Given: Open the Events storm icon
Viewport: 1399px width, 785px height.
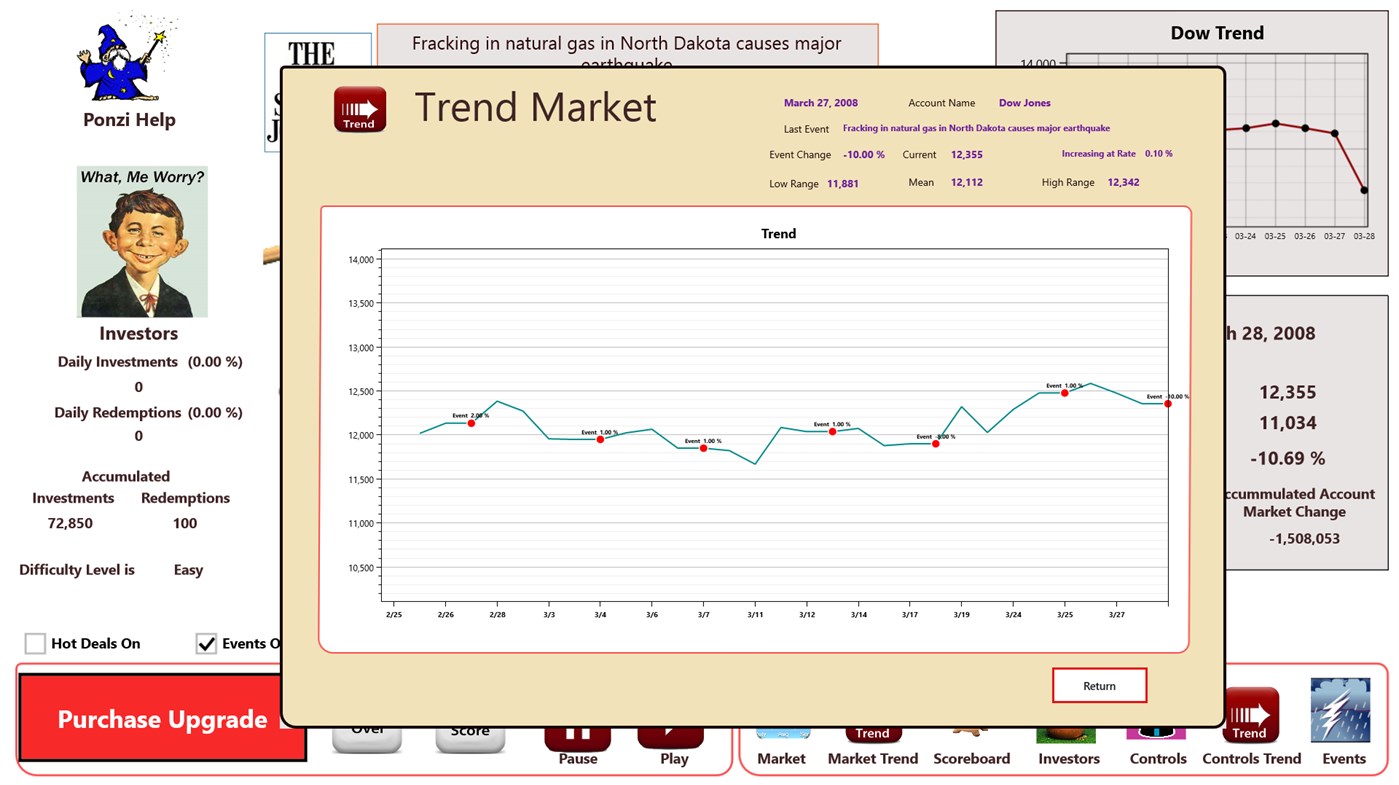Looking at the screenshot, I should click(x=1341, y=711).
